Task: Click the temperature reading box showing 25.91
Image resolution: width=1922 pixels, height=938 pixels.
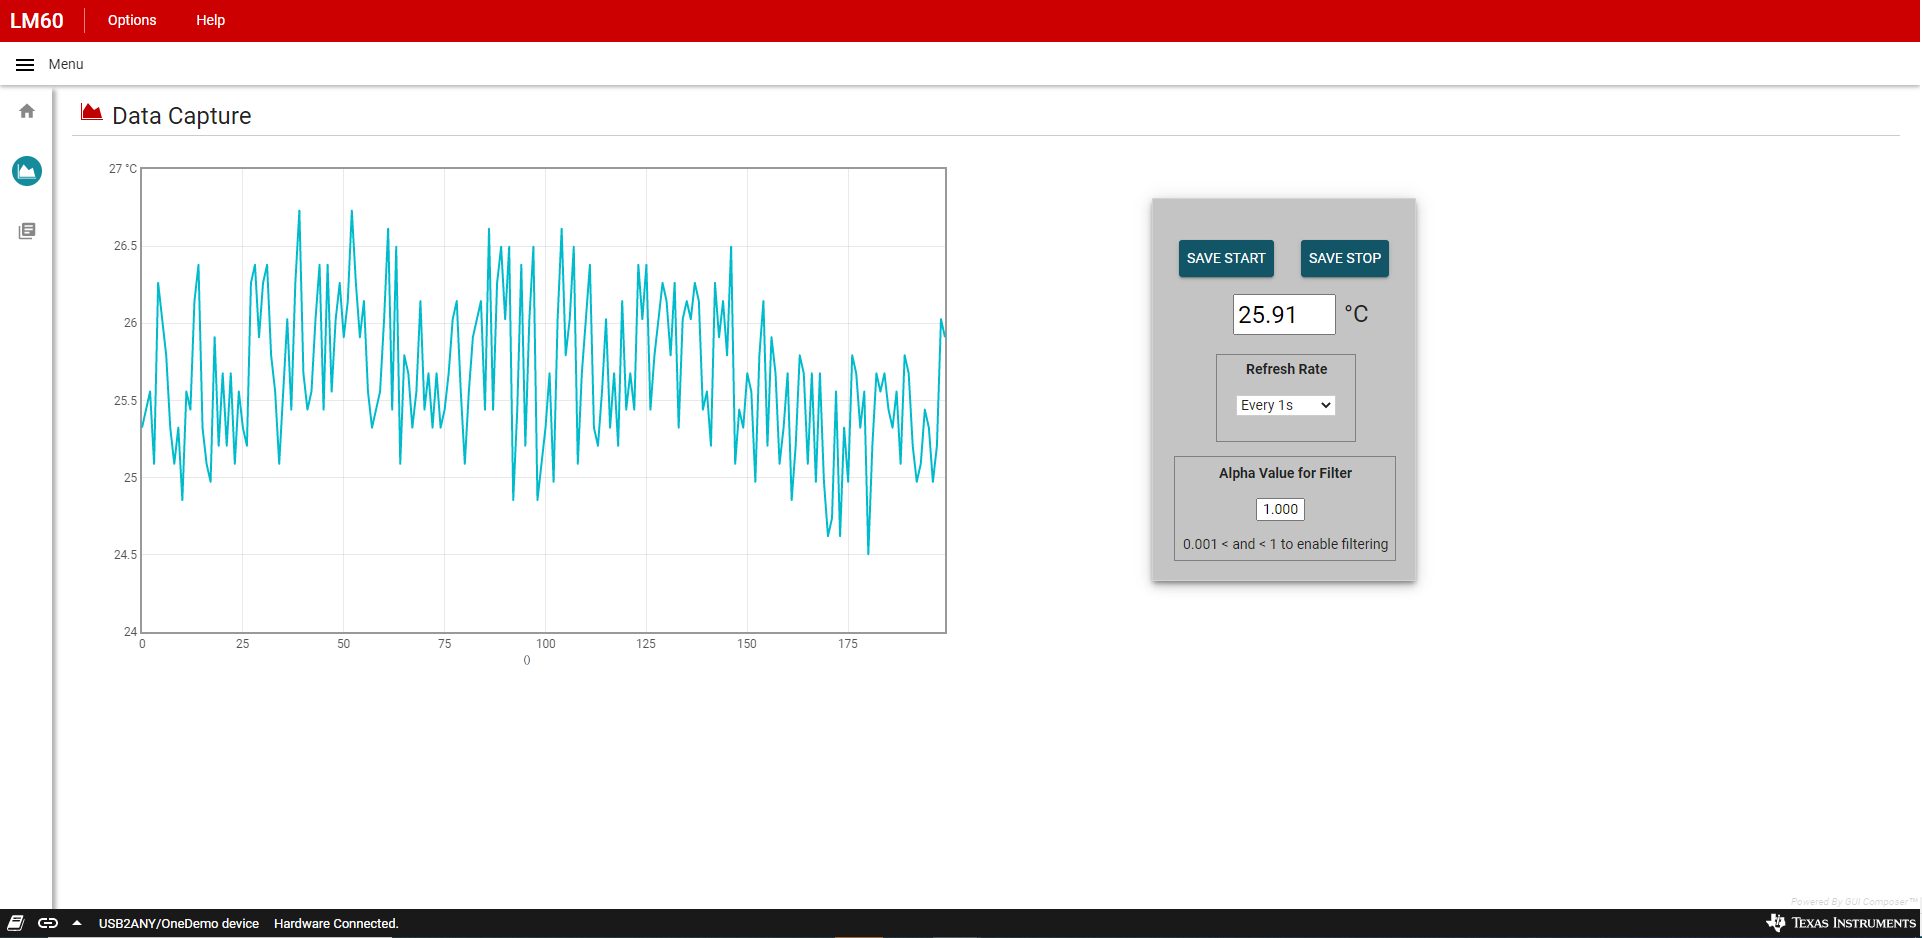Action: [x=1283, y=315]
